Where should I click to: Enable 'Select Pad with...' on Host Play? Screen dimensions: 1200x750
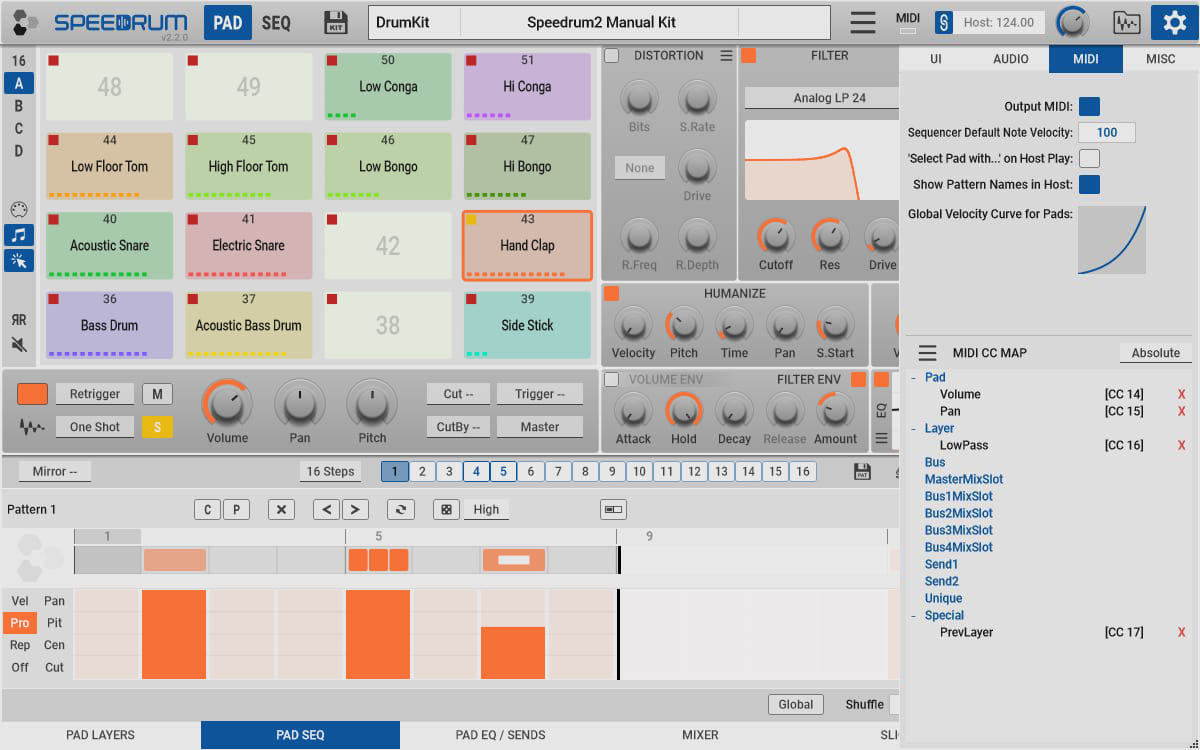point(1089,158)
